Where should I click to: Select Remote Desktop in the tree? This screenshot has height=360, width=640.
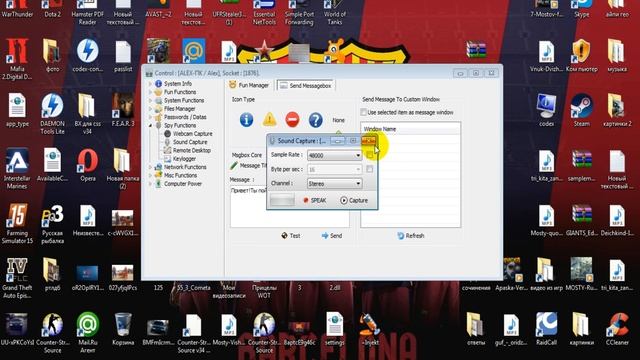(x=191, y=150)
